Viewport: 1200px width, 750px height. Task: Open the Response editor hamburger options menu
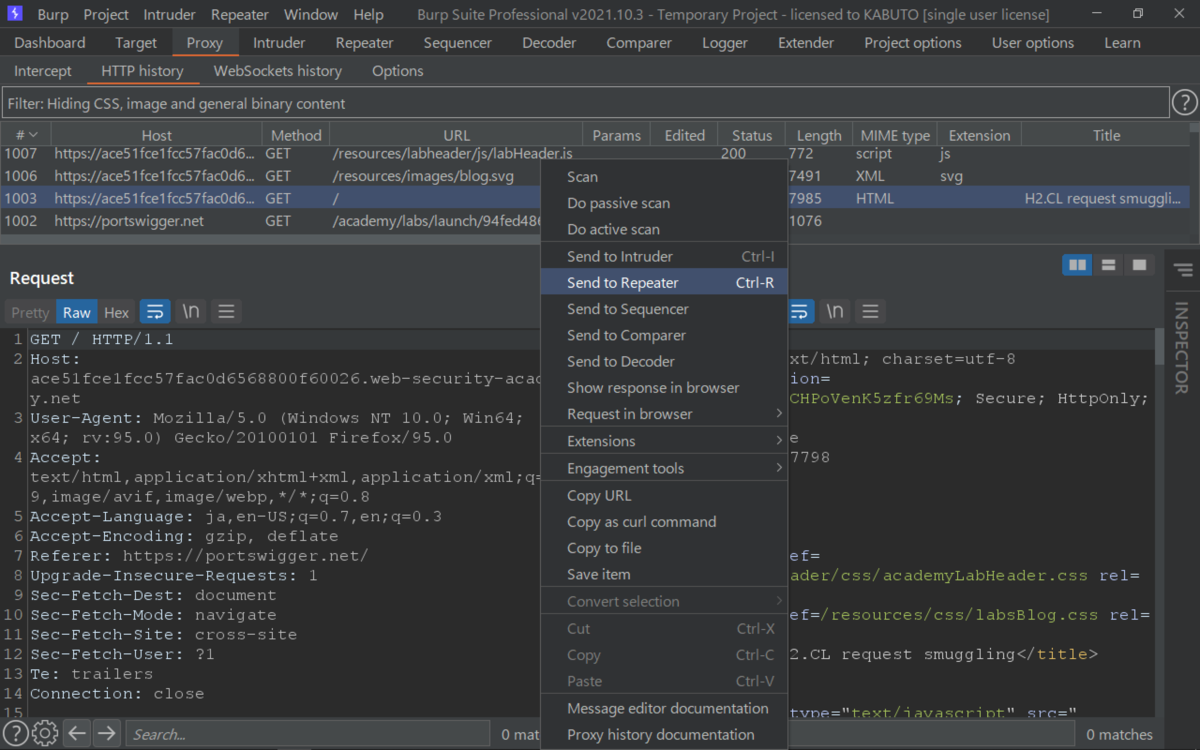point(870,312)
